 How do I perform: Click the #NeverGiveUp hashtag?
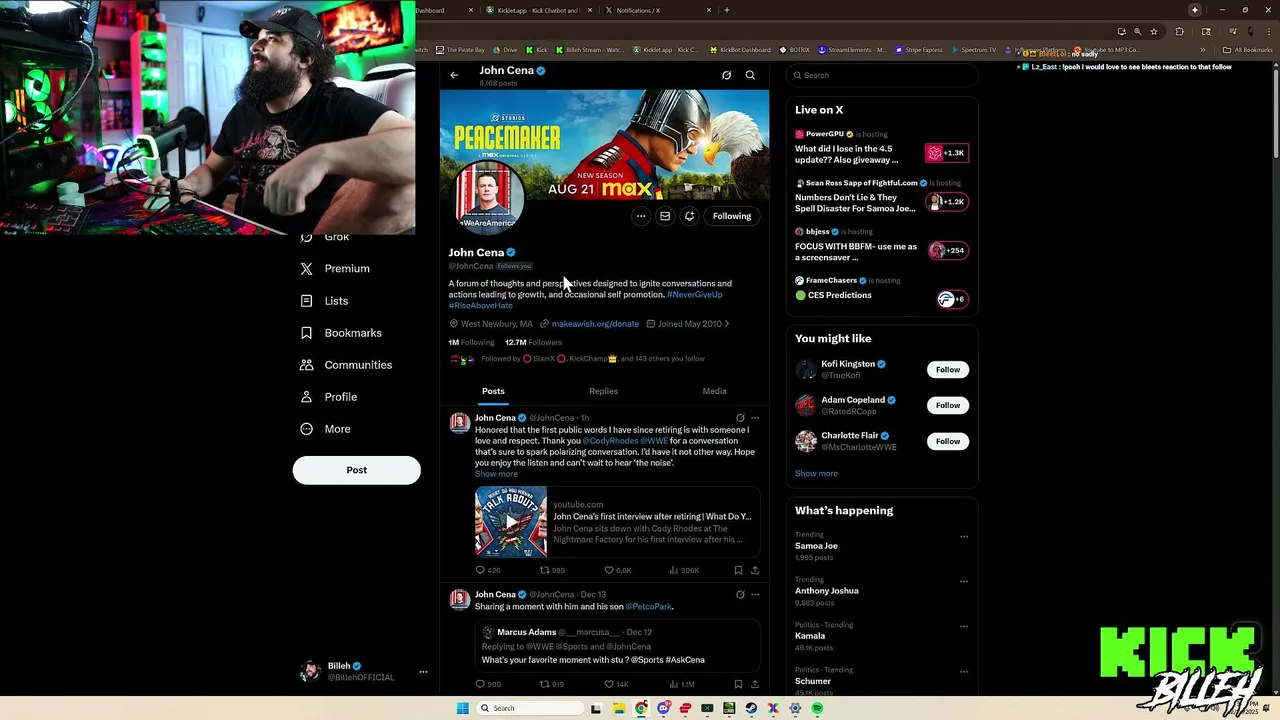tap(694, 295)
